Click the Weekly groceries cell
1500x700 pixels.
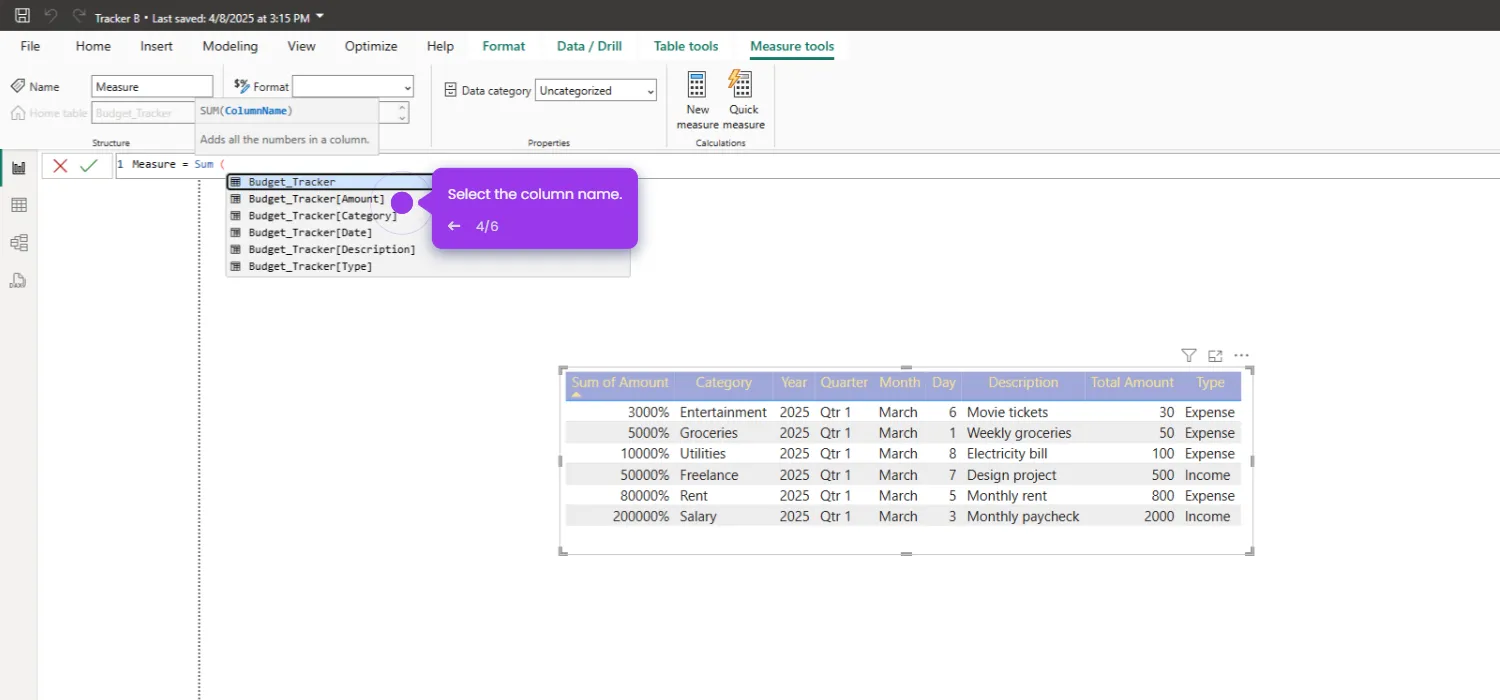point(1019,433)
